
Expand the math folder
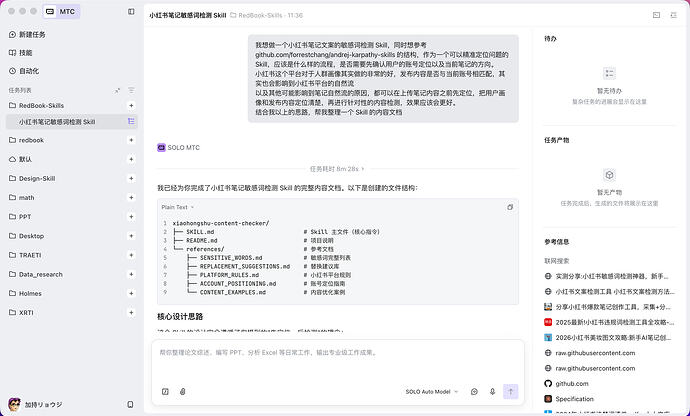(x=22, y=198)
